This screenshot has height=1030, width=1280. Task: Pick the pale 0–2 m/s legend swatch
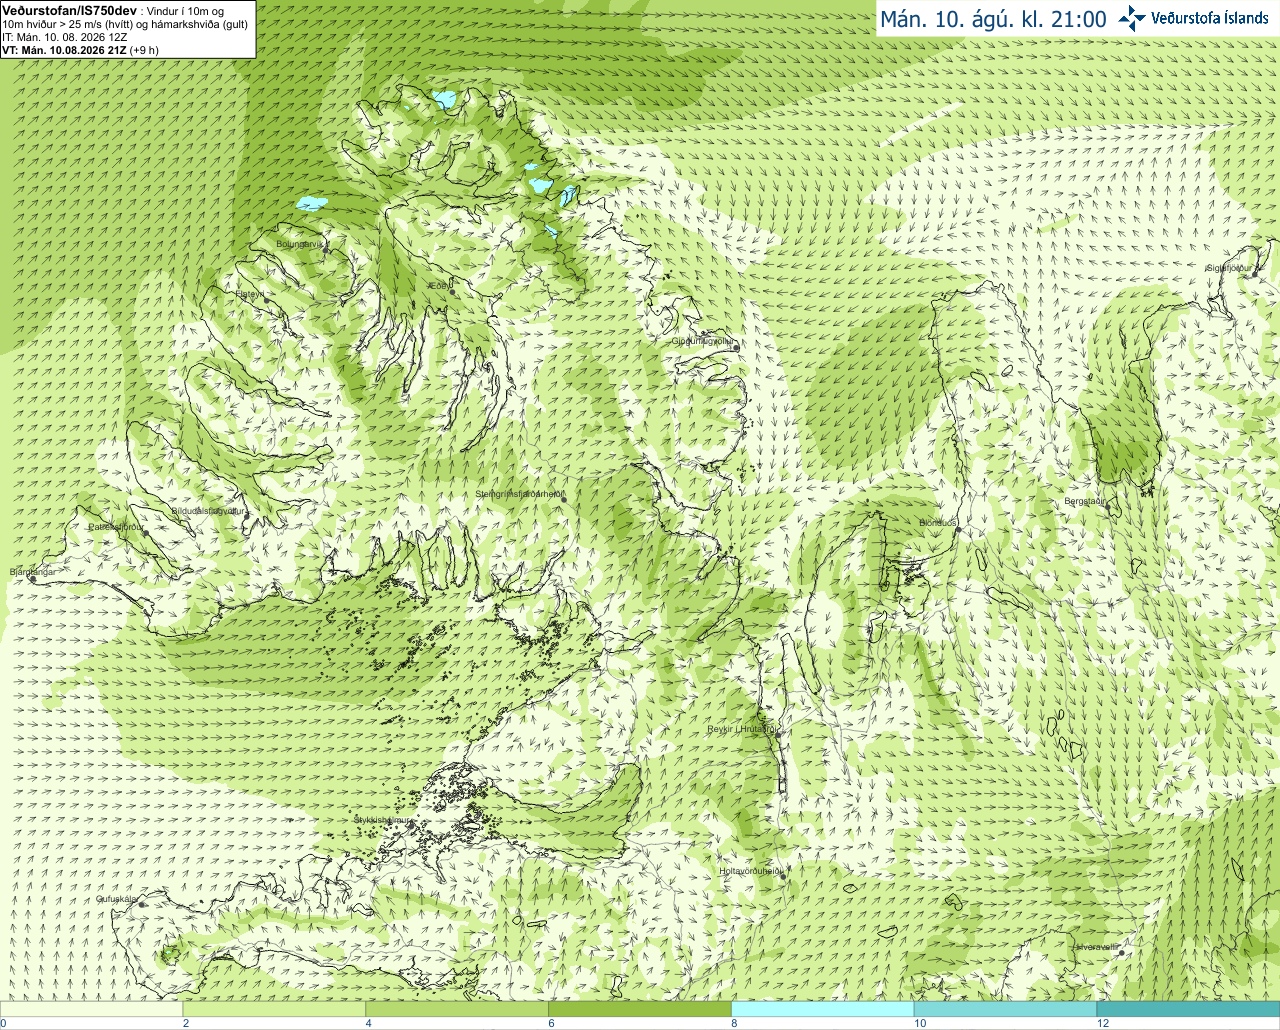click(x=91, y=1009)
